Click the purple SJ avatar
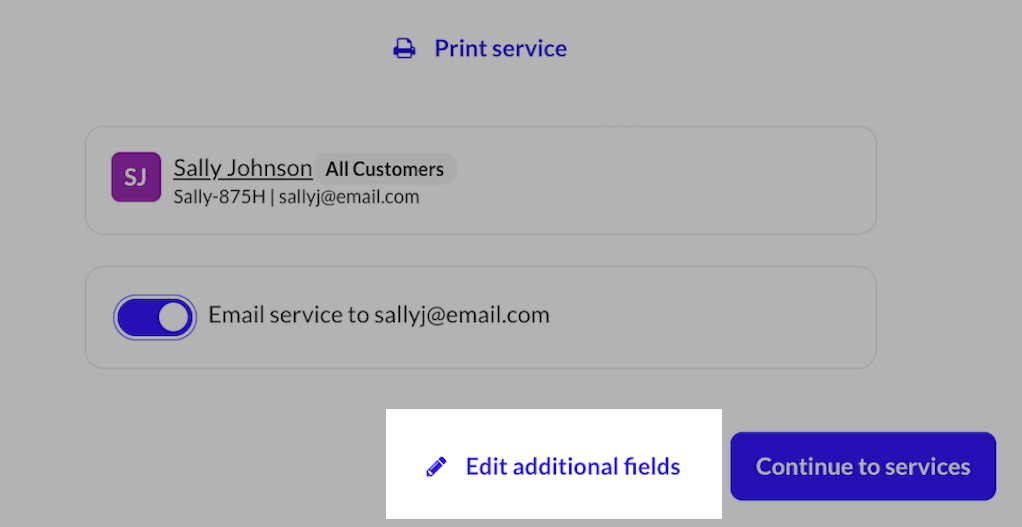 [x=136, y=177]
